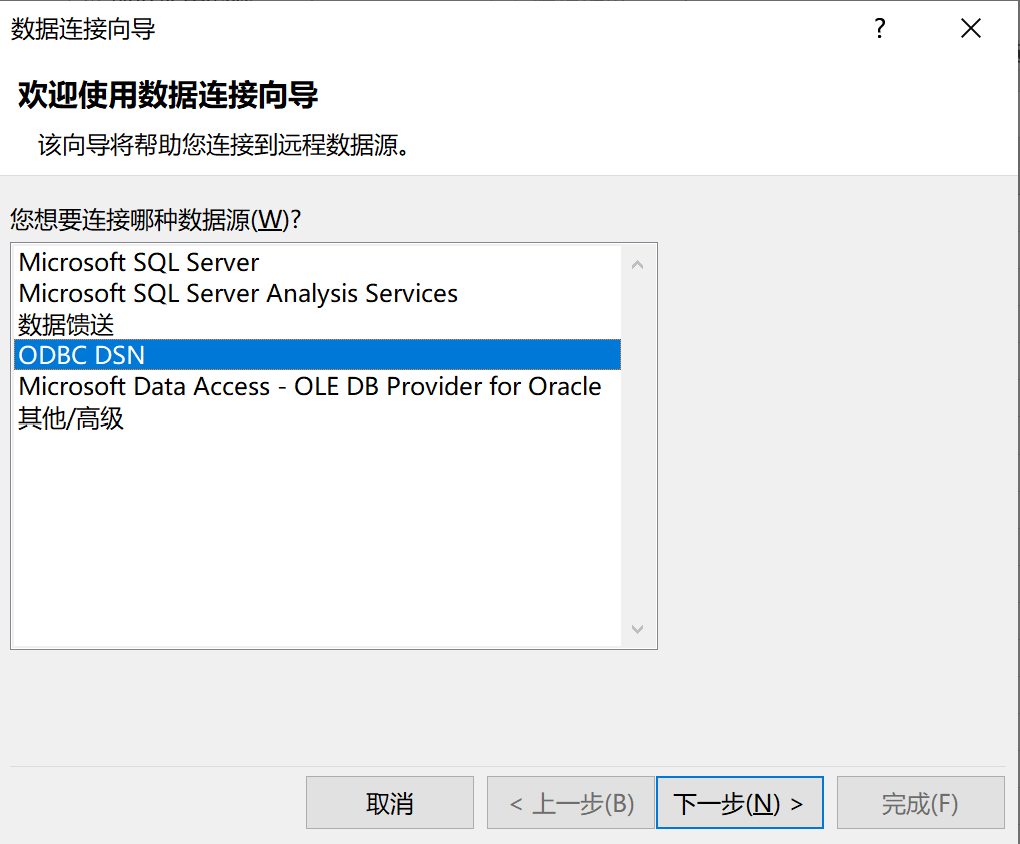Proceed with the 下一步(N) button
Viewport: 1020px width, 844px height.
(740, 802)
